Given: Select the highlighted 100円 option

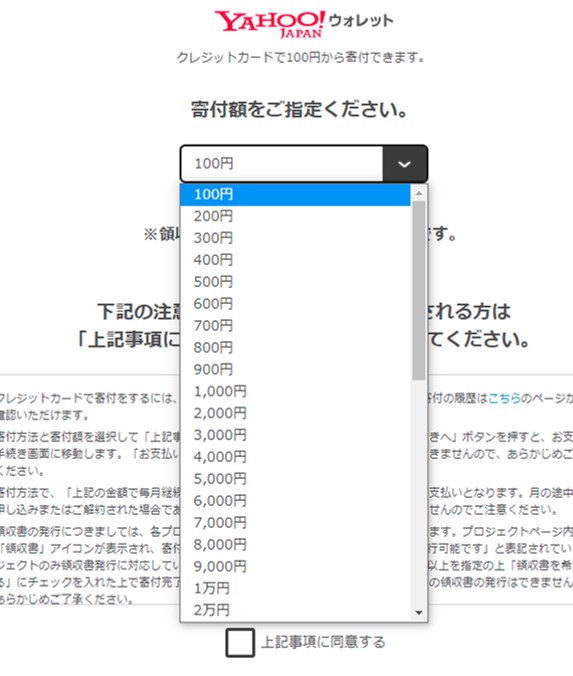Looking at the screenshot, I should click(x=295, y=194).
